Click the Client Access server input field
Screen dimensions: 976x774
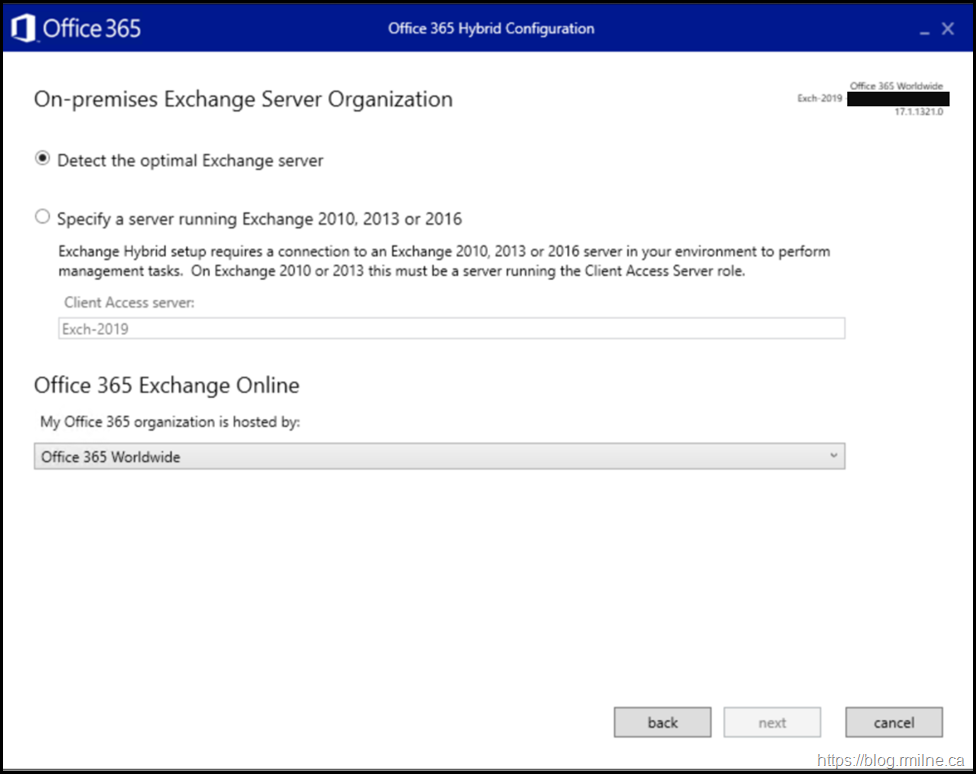click(451, 329)
